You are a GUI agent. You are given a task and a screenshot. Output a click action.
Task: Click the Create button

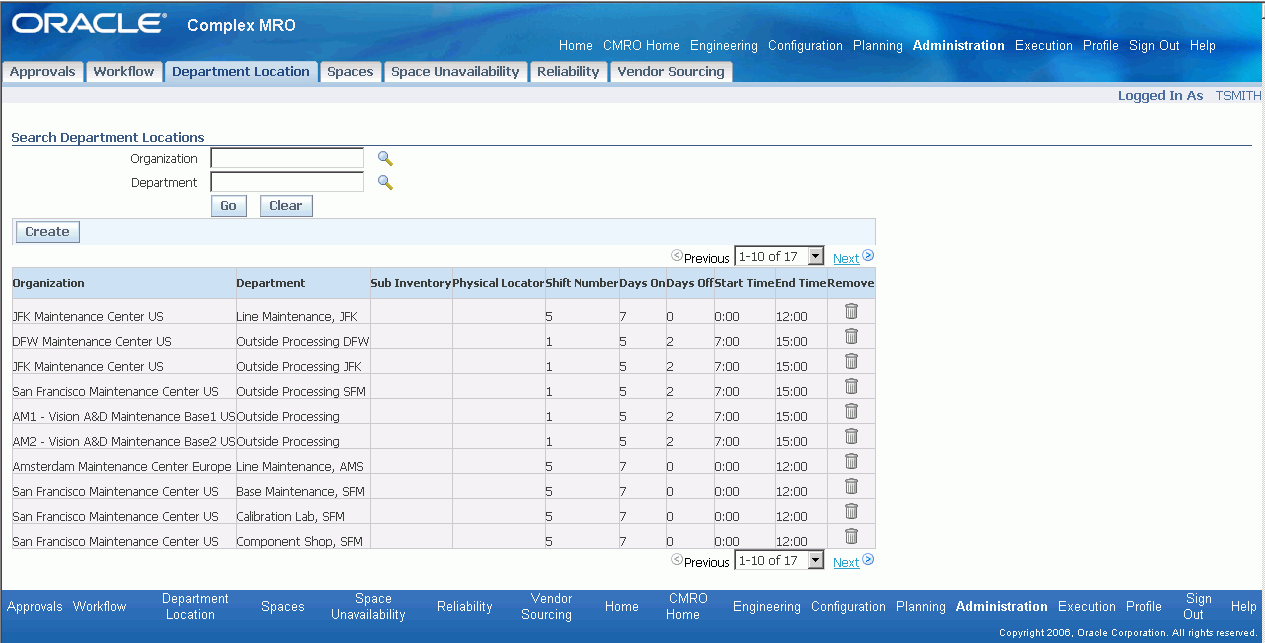[x=47, y=232]
